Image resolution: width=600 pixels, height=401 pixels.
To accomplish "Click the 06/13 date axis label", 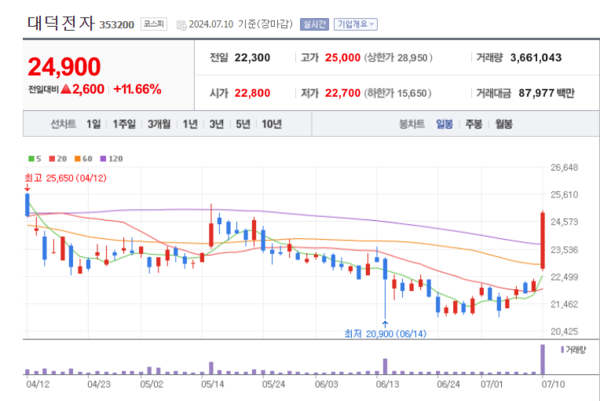I will [x=387, y=384].
